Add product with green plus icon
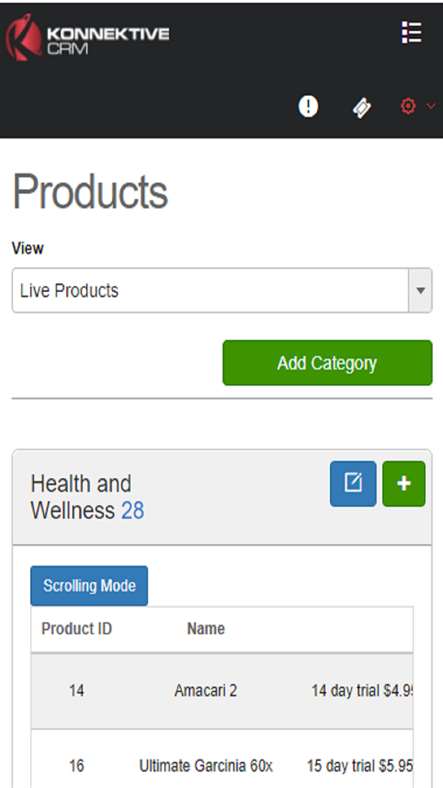This screenshot has height=788, width=443. coord(404,483)
